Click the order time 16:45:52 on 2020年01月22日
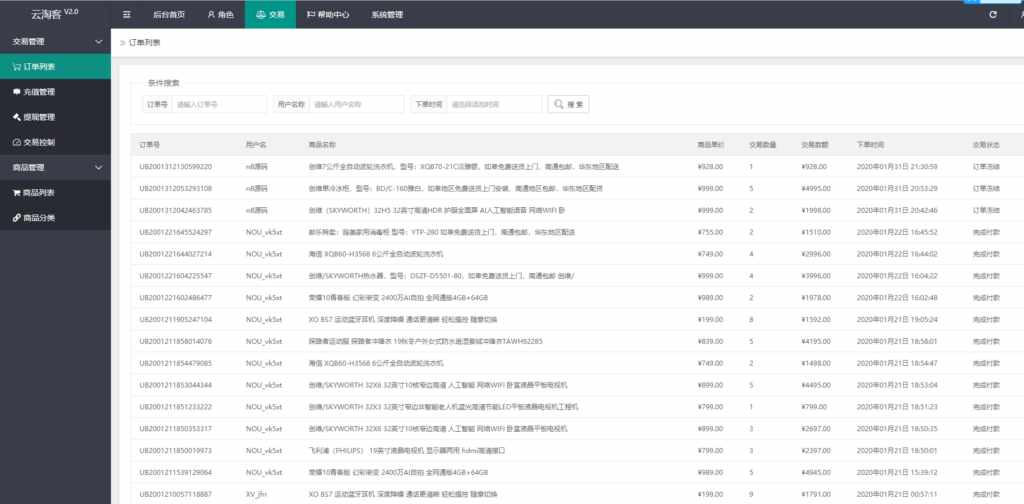The image size is (1024, 504). tap(897, 232)
